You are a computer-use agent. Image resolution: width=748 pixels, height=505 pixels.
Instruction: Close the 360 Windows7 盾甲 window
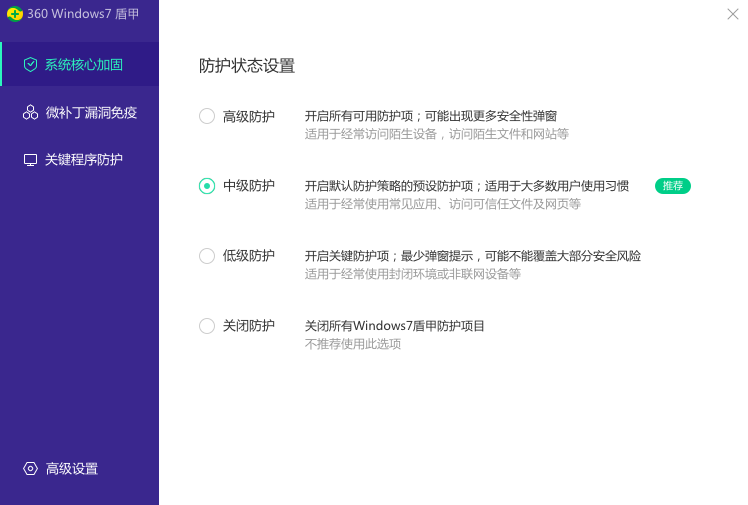point(733,14)
